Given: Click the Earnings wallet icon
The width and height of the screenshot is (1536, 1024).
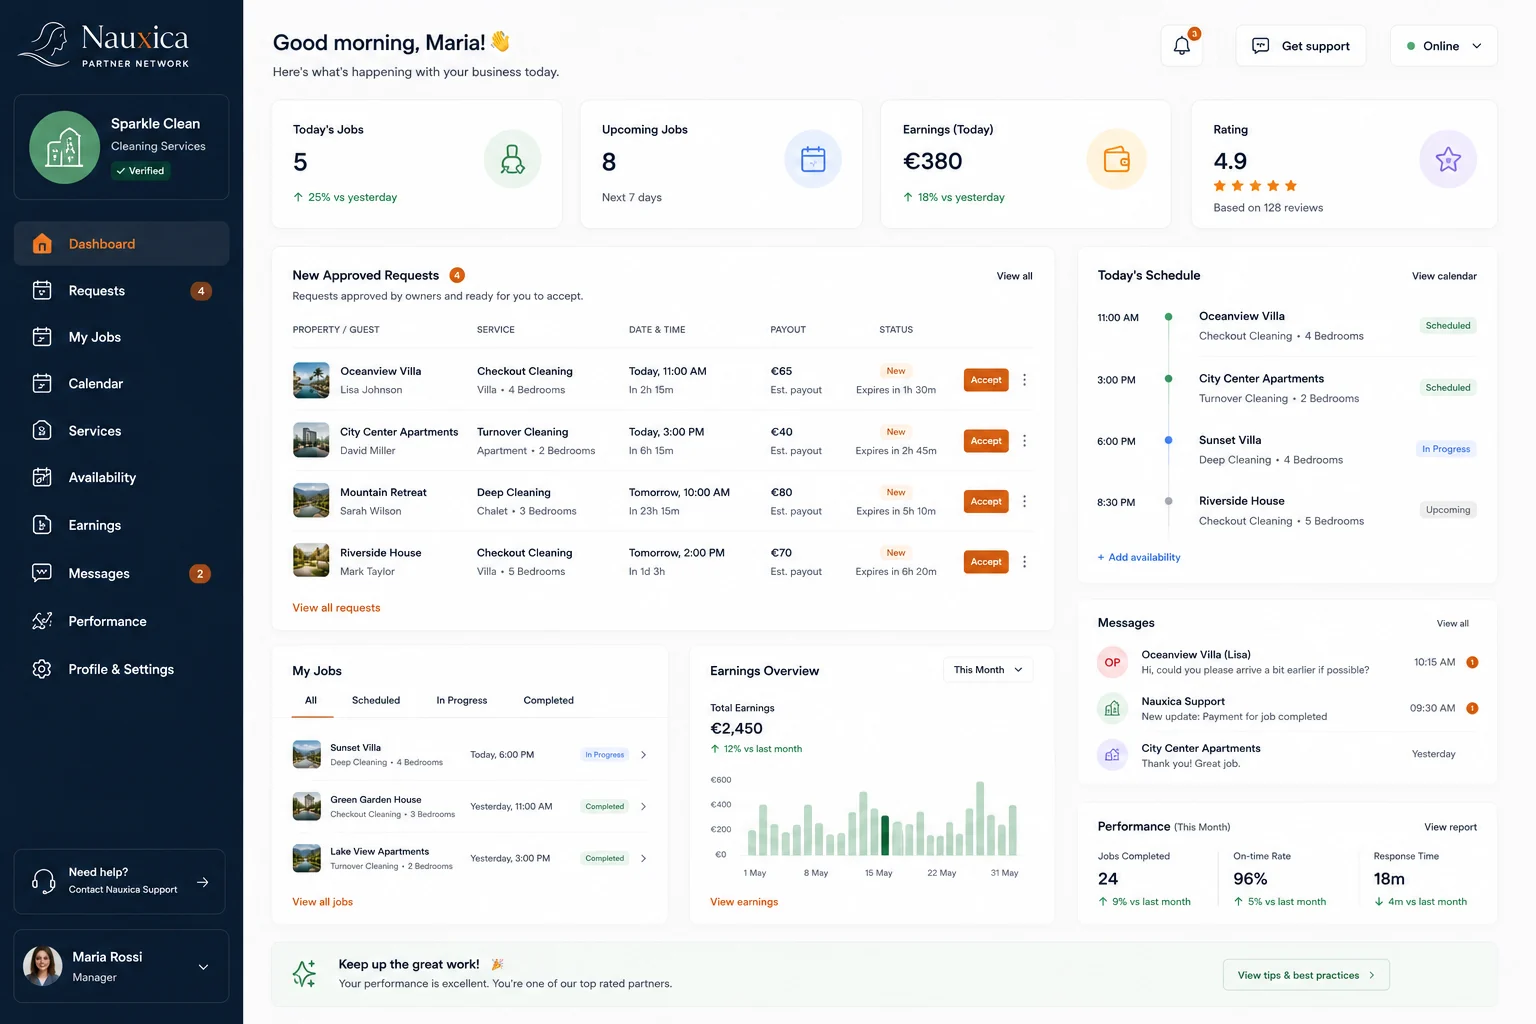Looking at the screenshot, I should click(x=1116, y=160).
